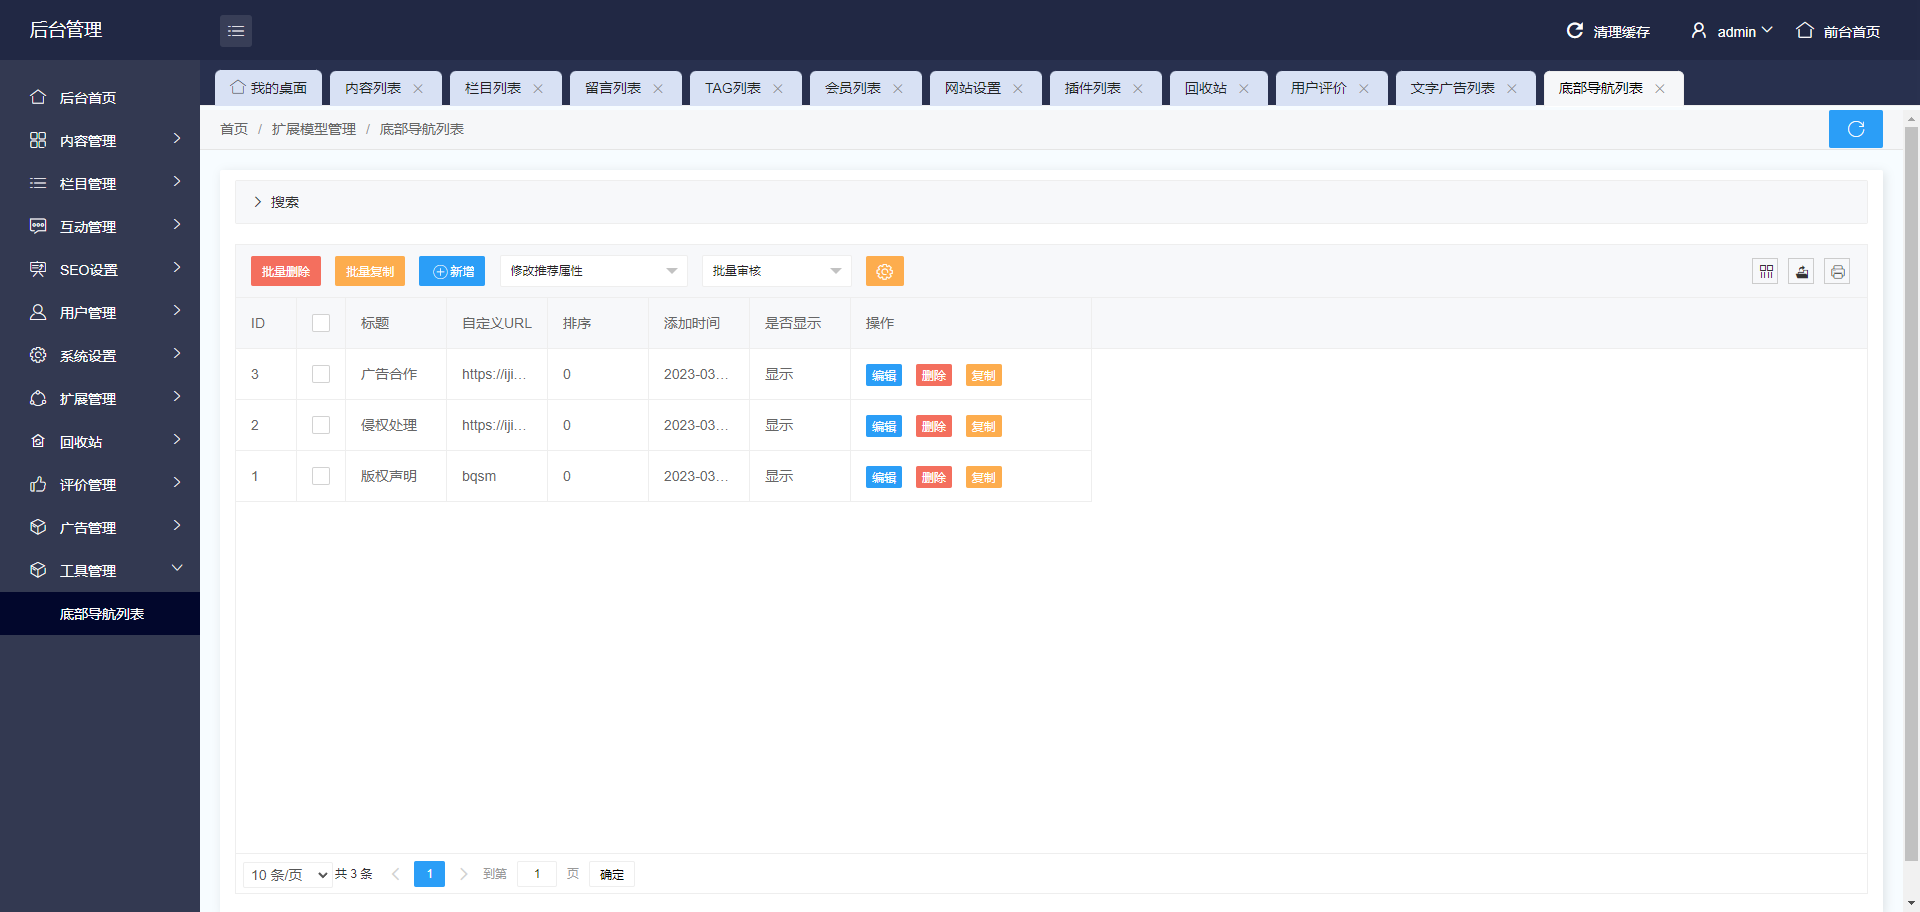Image resolution: width=1920 pixels, height=912 pixels.
Task: Select 底部导航列表 sidebar submenu item
Action: [100, 613]
